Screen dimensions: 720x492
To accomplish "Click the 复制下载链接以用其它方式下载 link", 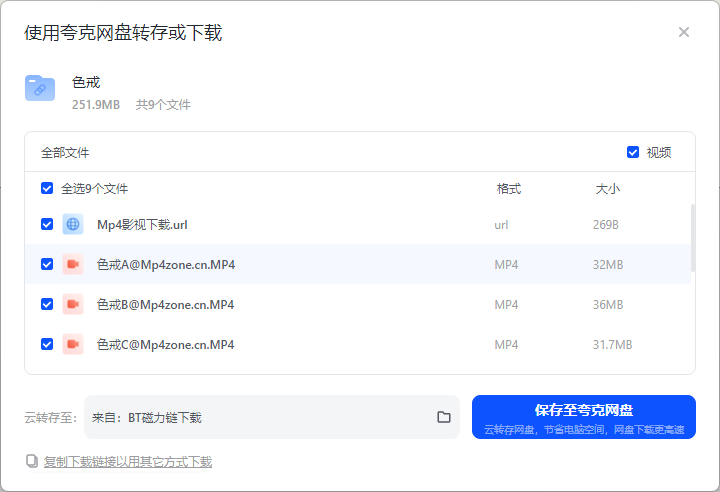I will tap(128, 462).
